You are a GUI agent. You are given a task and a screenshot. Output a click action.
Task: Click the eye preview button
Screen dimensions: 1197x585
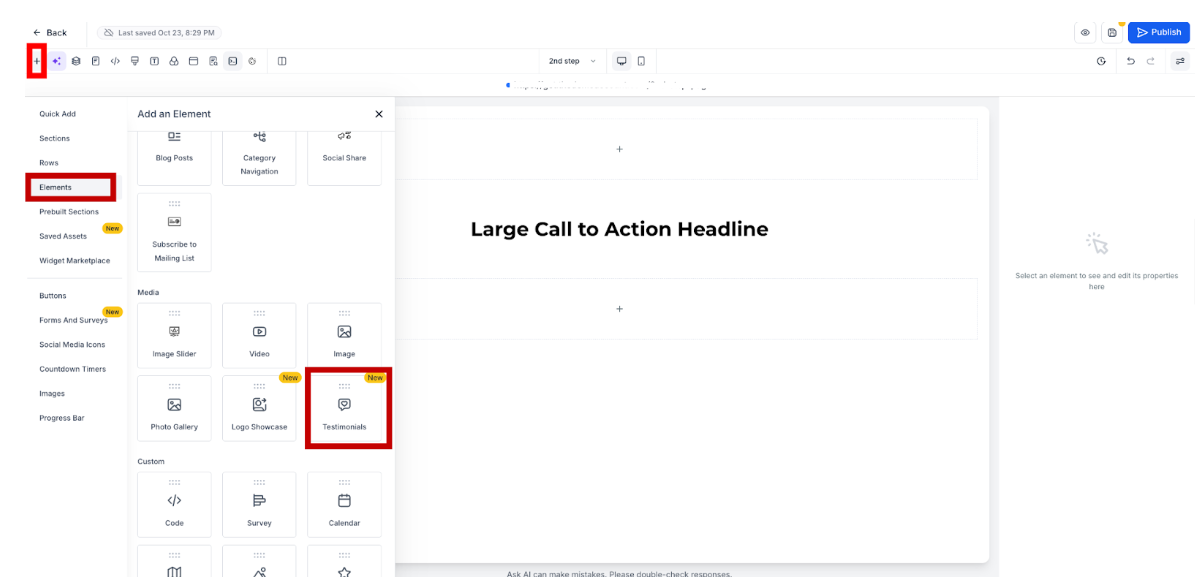(1085, 33)
